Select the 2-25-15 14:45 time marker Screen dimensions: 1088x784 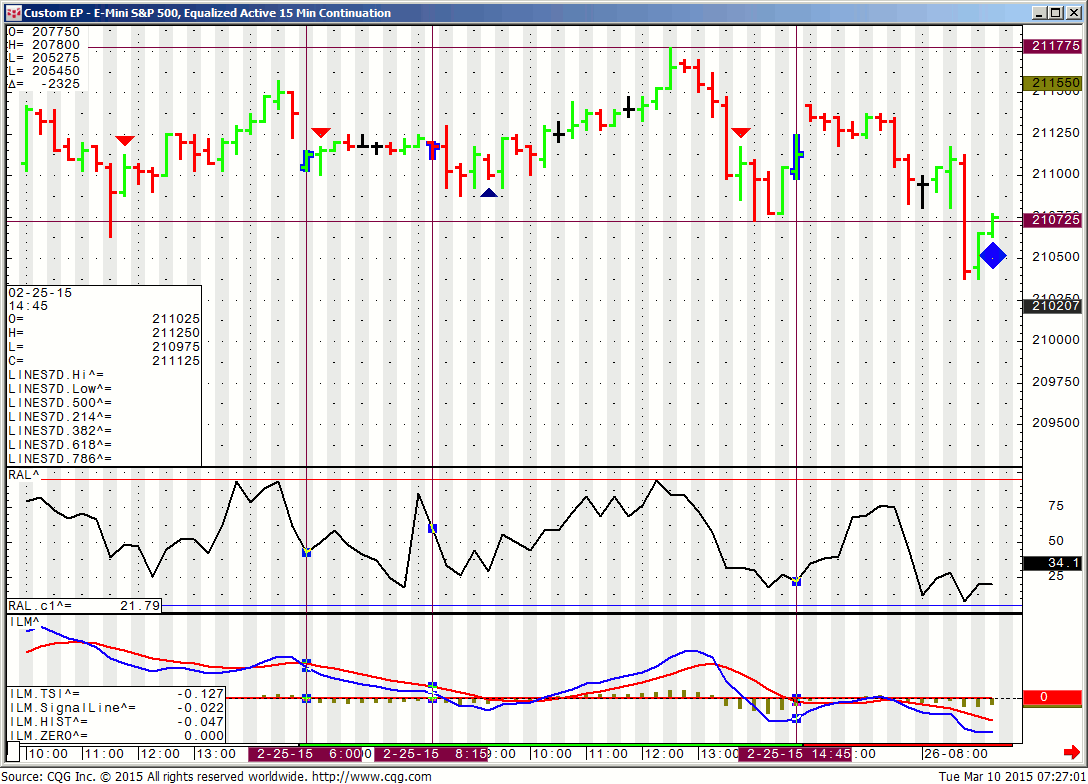pos(796,754)
